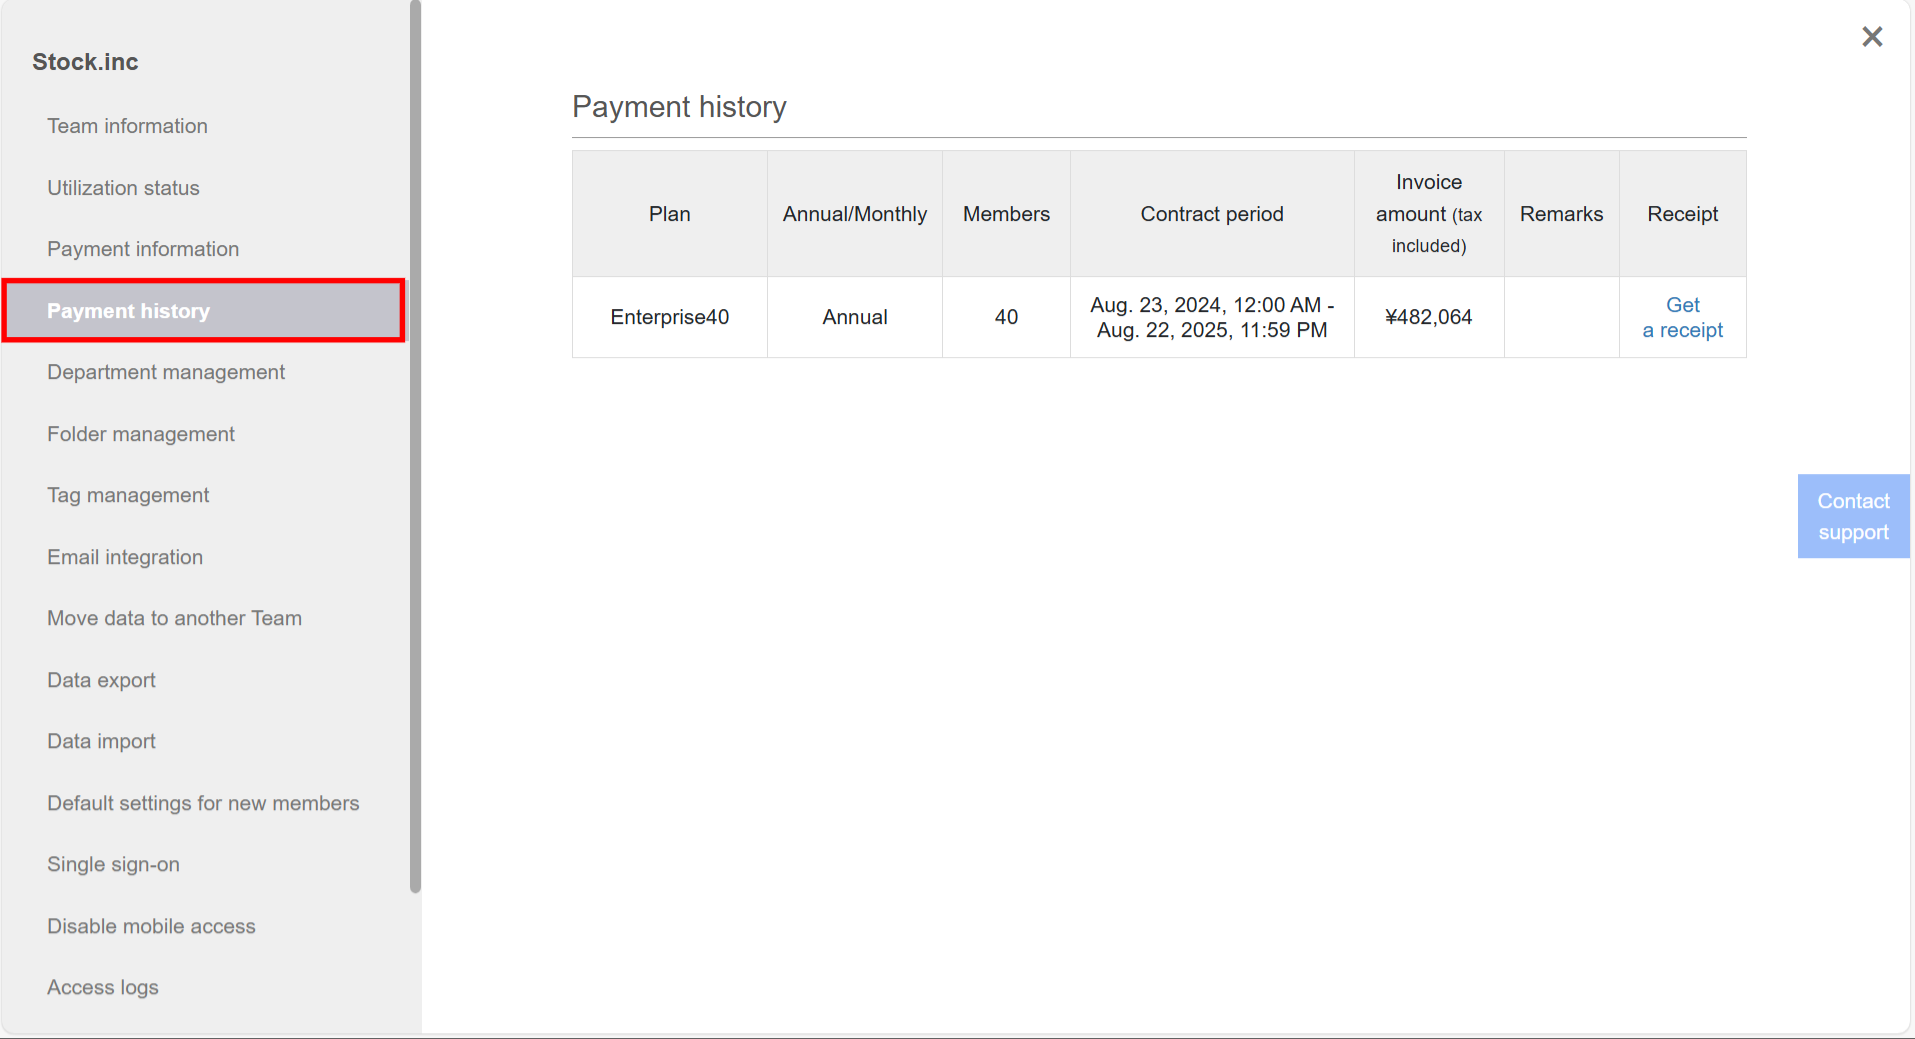Open the Tag management section
Image resolution: width=1915 pixels, height=1039 pixels.
[x=128, y=494]
